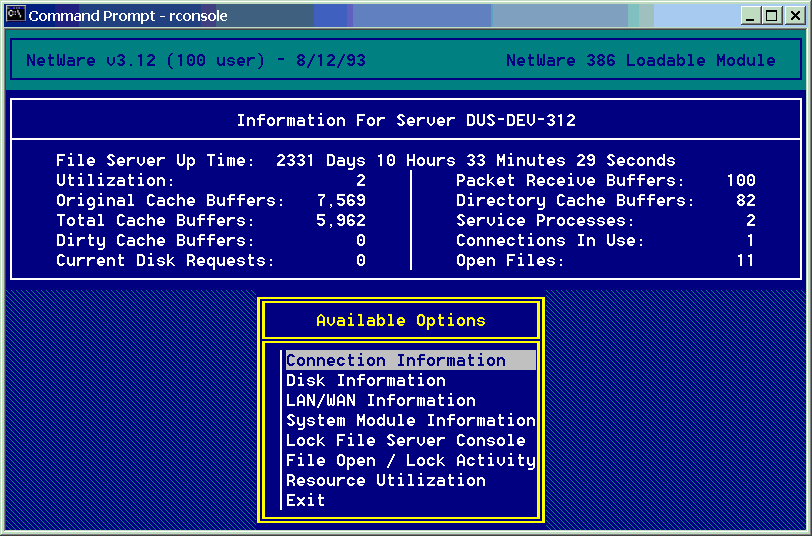The width and height of the screenshot is (812, 536).
Task: Click Open Files value 11
Action: 745,260
